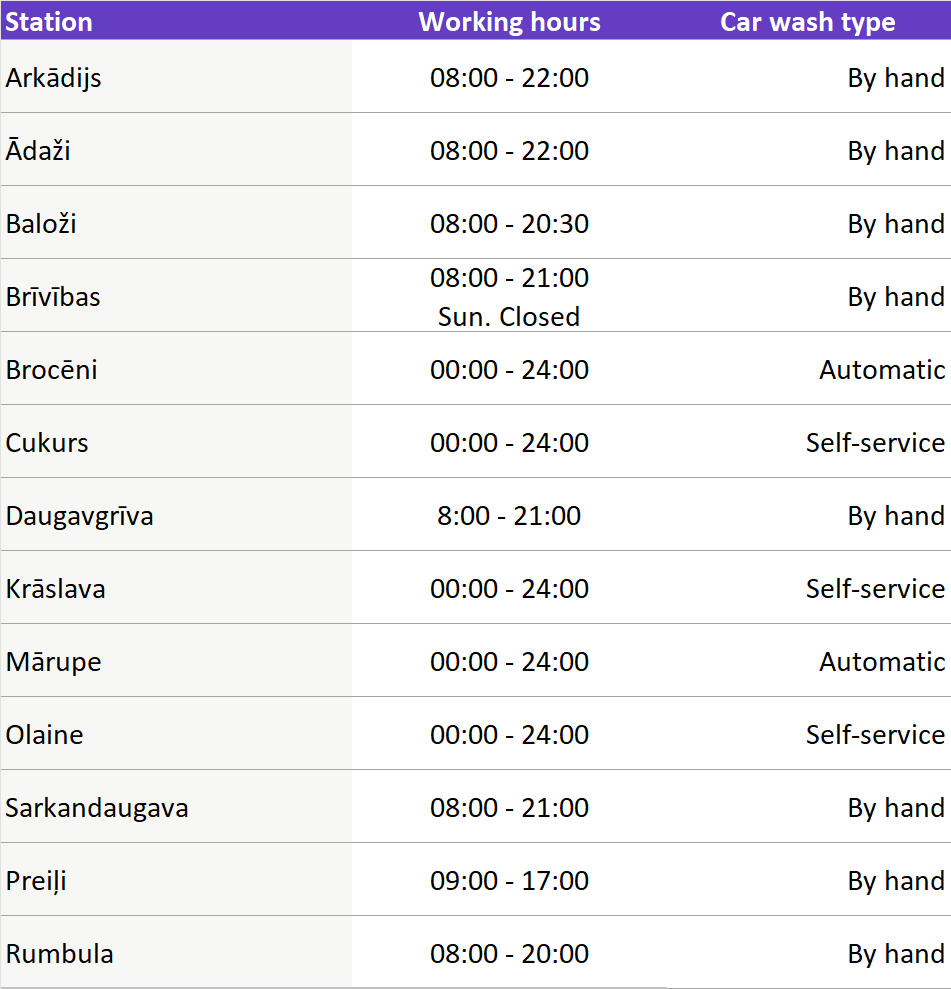Click the Station column header

point(49,22)
